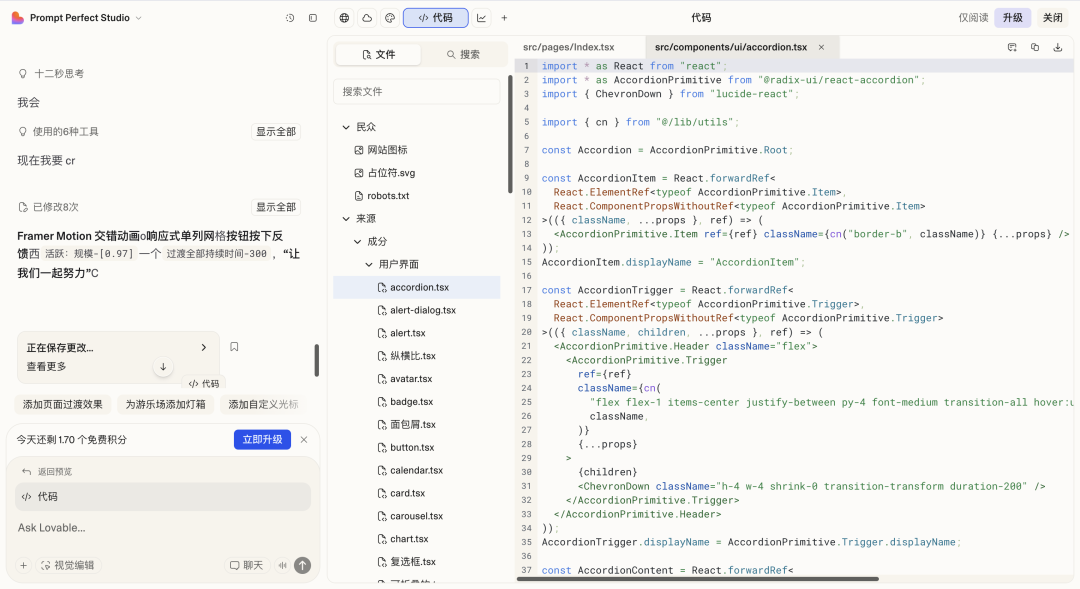
Task: Switch to the 搜索 search tab
Action: click(463, 55)
